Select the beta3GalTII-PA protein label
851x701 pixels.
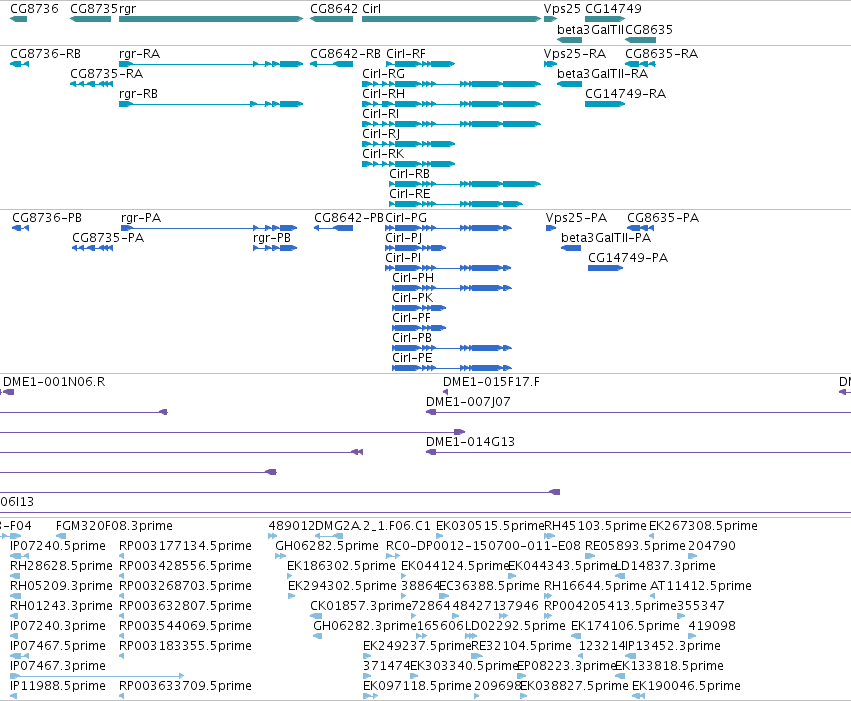(x=606, y=238)
